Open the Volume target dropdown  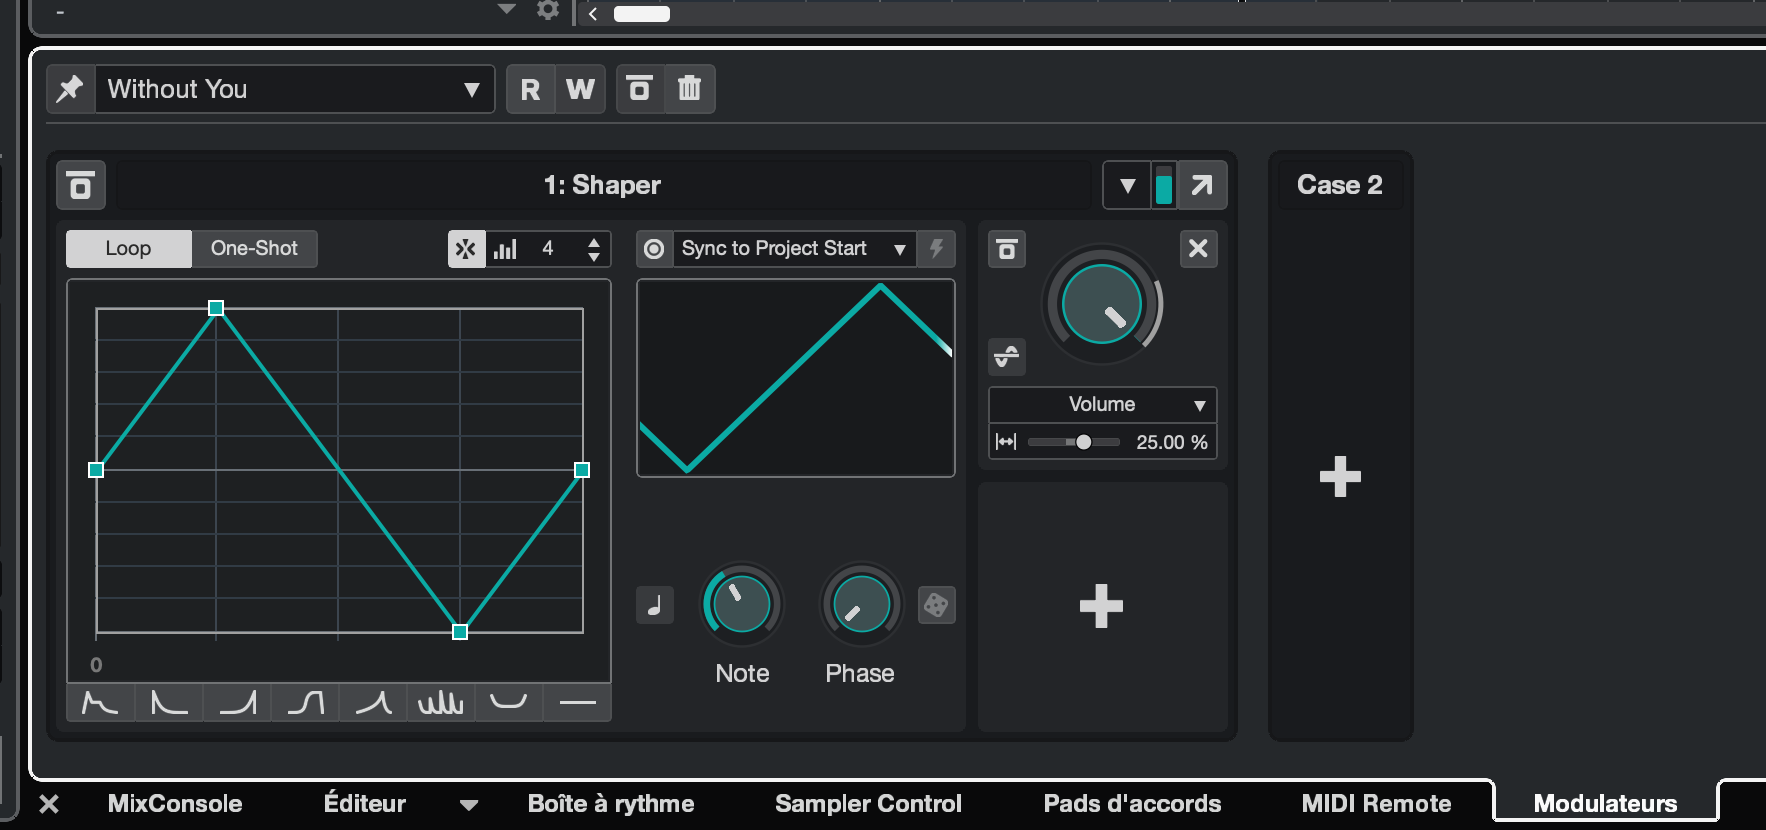(x=1102, y=404)
